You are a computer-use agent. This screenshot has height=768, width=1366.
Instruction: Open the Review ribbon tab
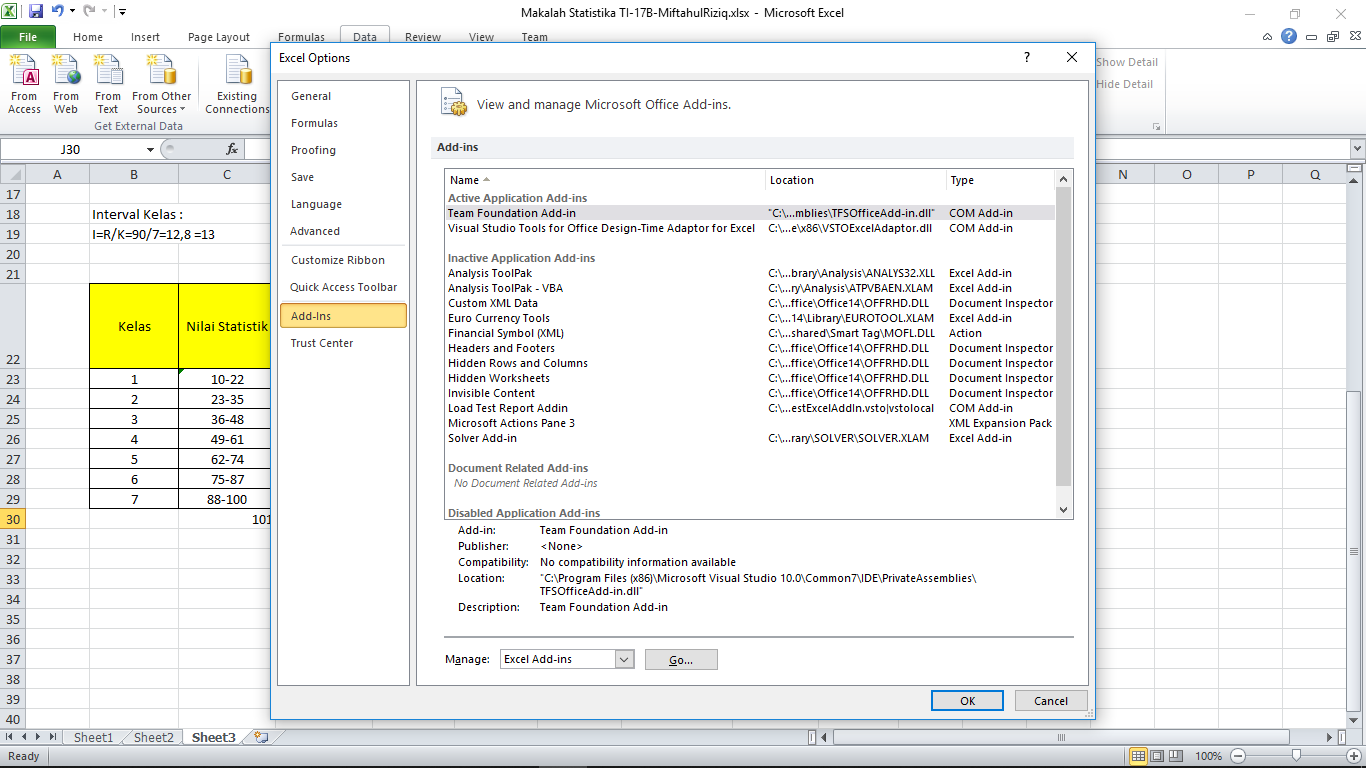click(x=423, y=37)
